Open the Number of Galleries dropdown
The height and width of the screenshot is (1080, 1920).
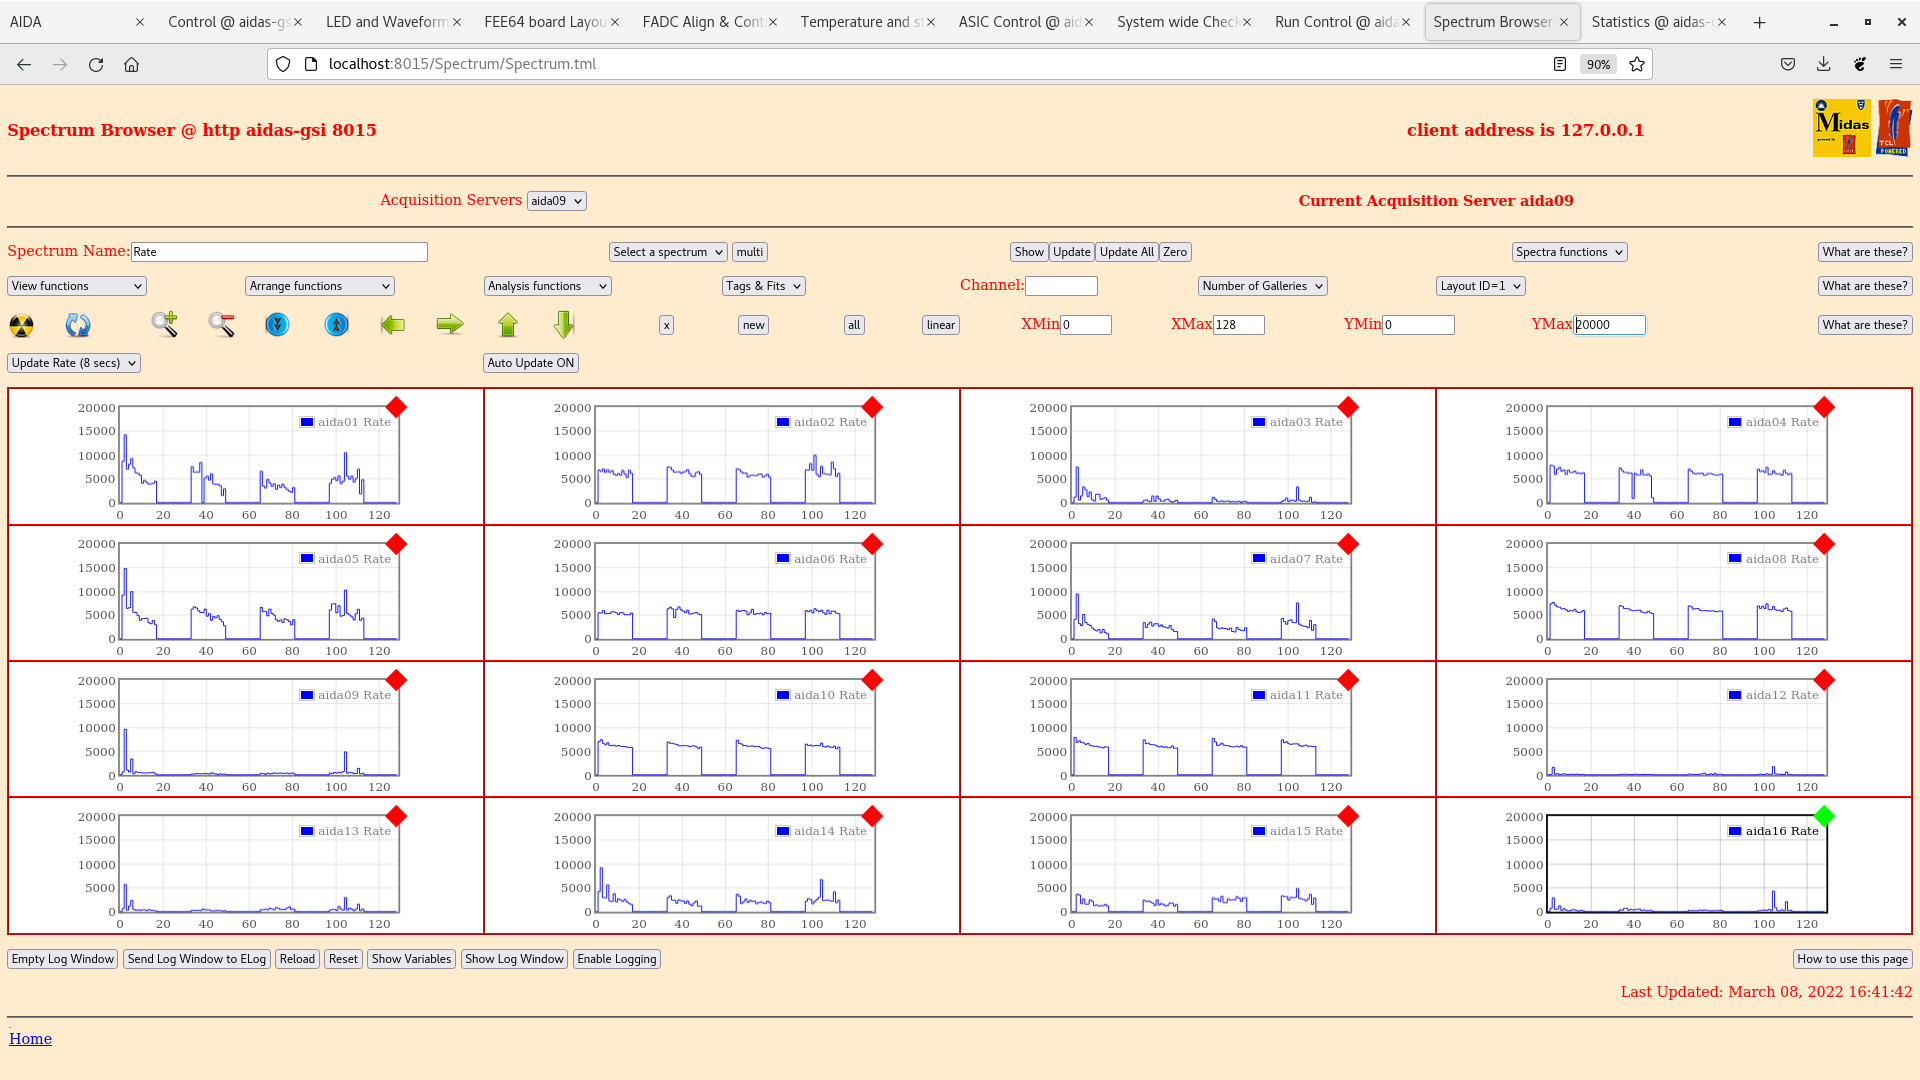click(1262, 286)
